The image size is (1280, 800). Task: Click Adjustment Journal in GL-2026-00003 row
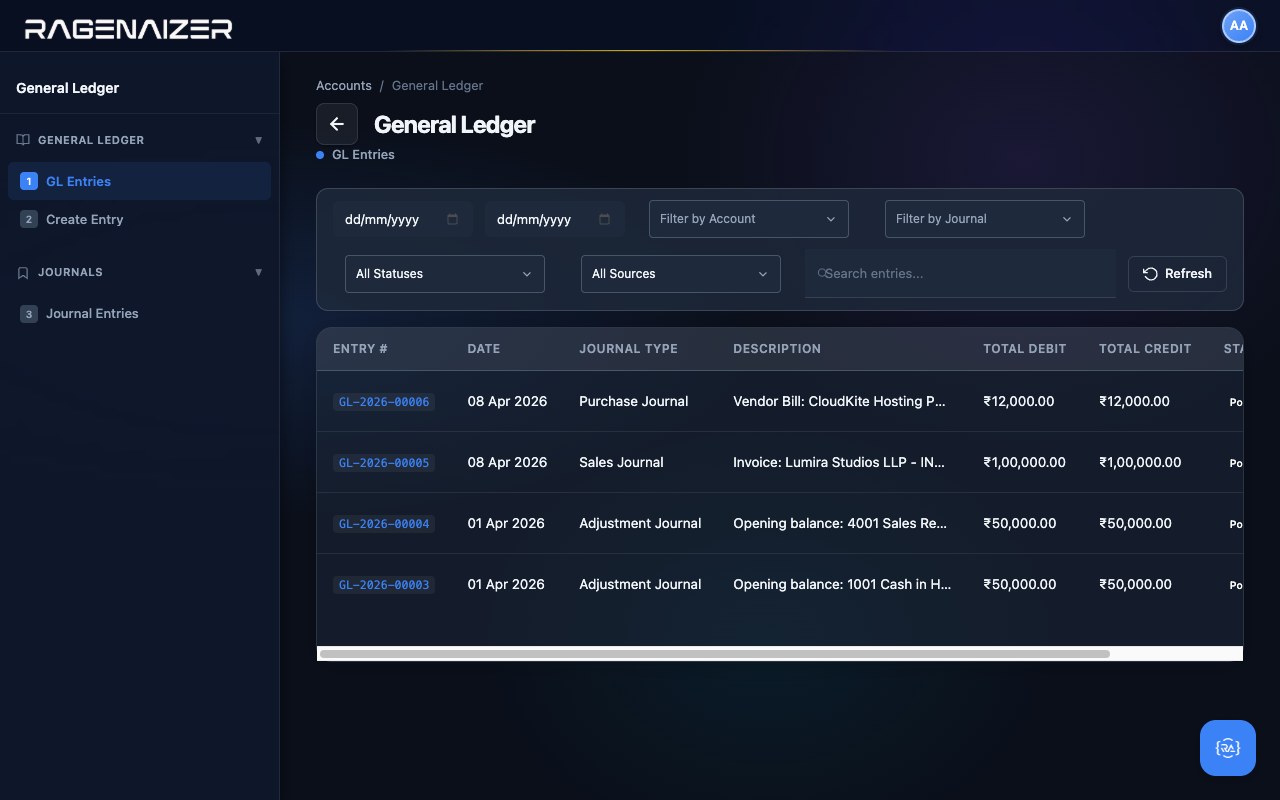[x=640, y=584]
